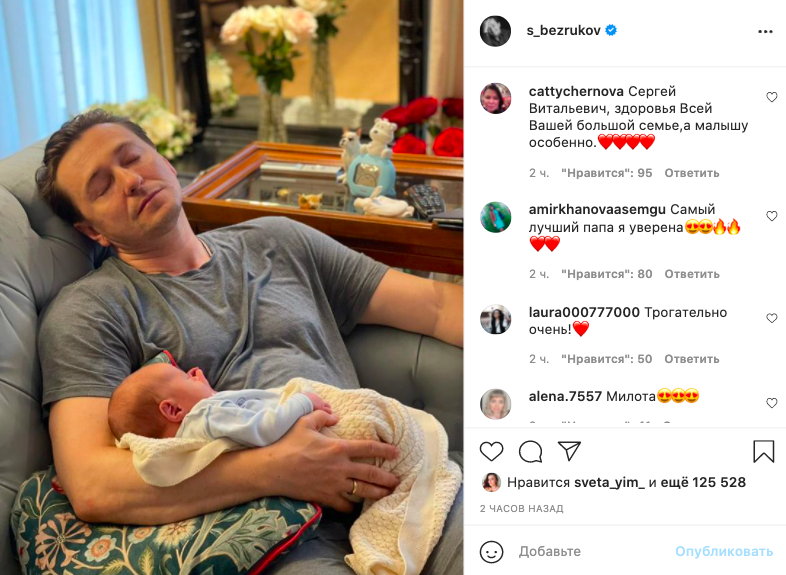Reply to cattychernova's comment with Ответить
Viewport: 786px width, 575px height.
pos(692,173)
